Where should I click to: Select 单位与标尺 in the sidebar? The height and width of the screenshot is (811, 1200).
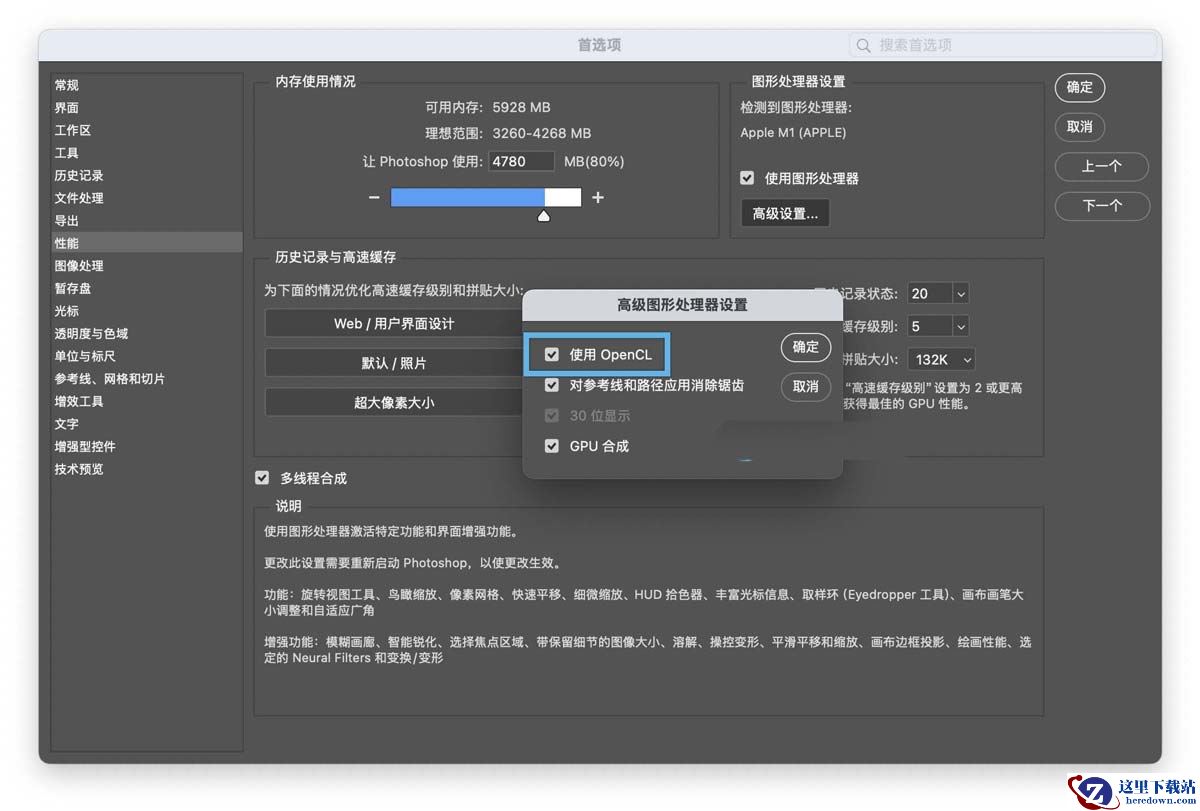click(85, 356)
